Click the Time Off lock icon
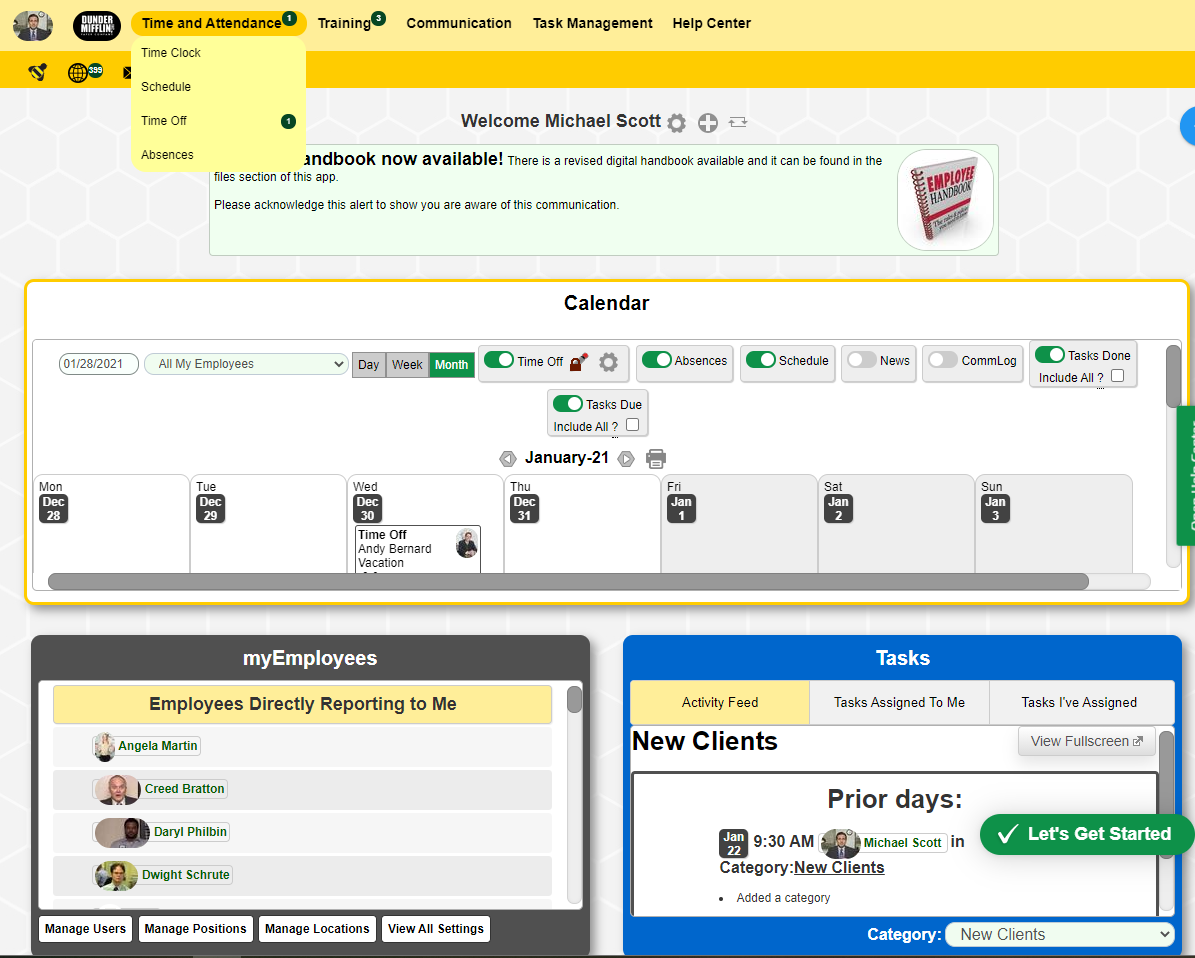The image size is (1195, 958). [x=578, y=363]
